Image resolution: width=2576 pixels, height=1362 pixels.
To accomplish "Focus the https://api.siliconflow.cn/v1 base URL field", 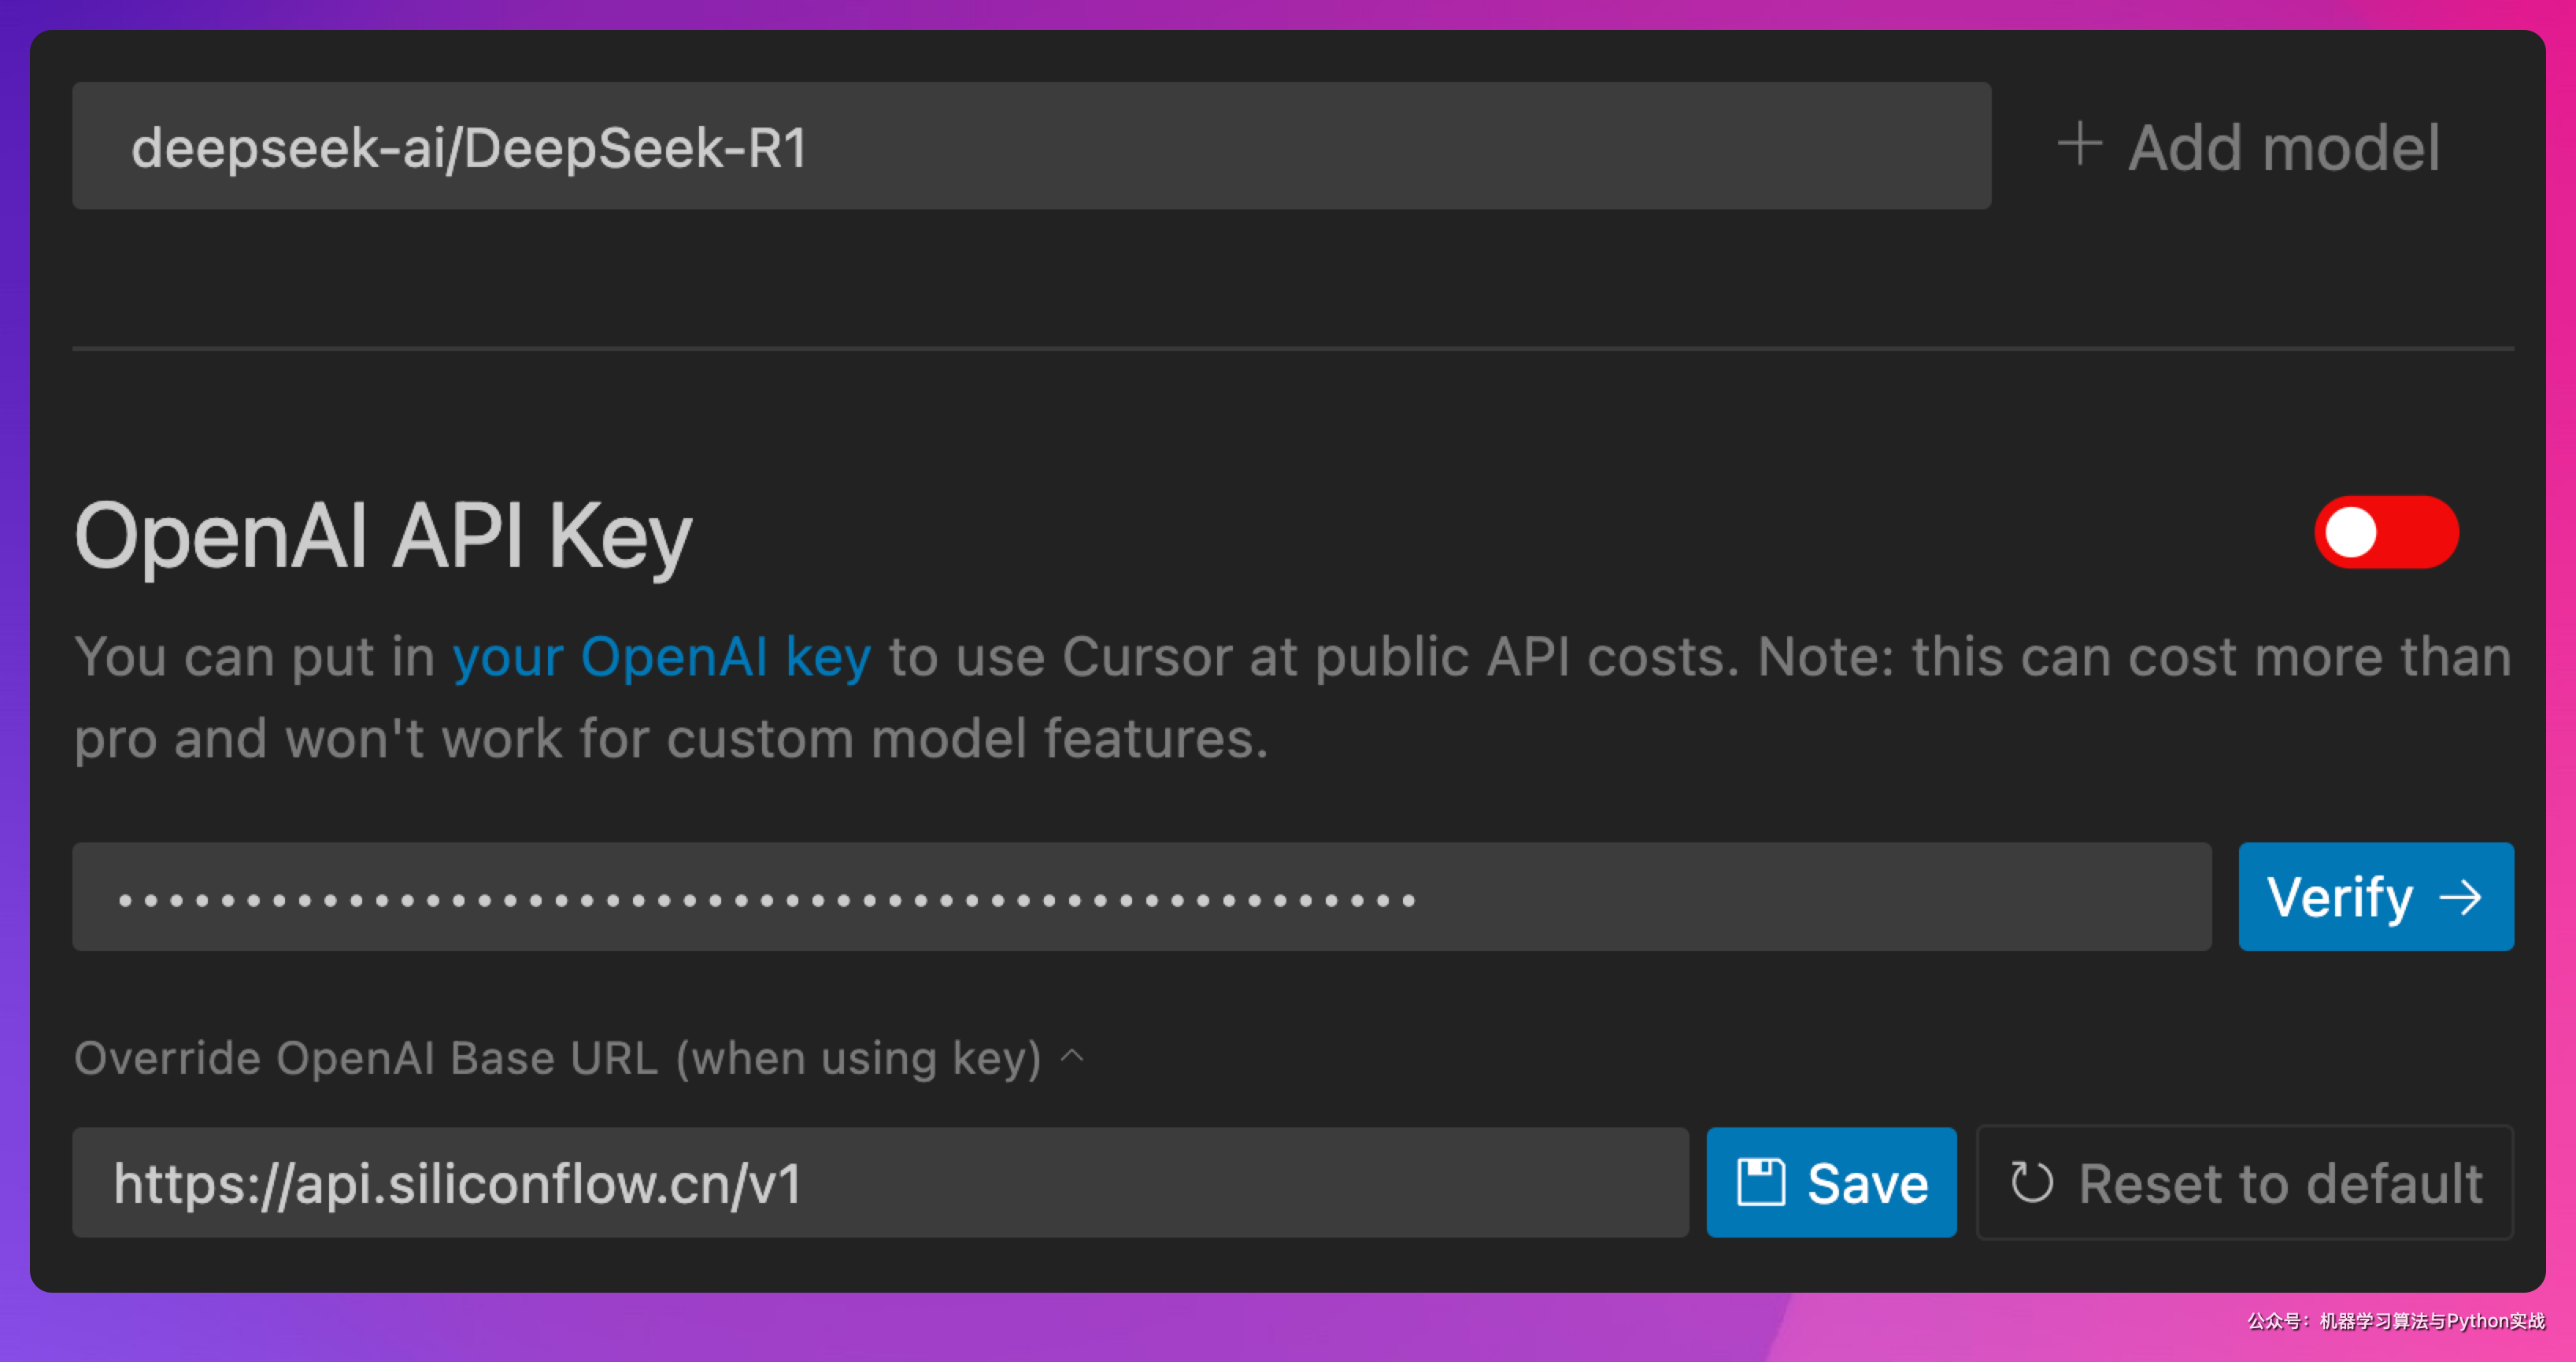I will click(x=880, y=1183).
